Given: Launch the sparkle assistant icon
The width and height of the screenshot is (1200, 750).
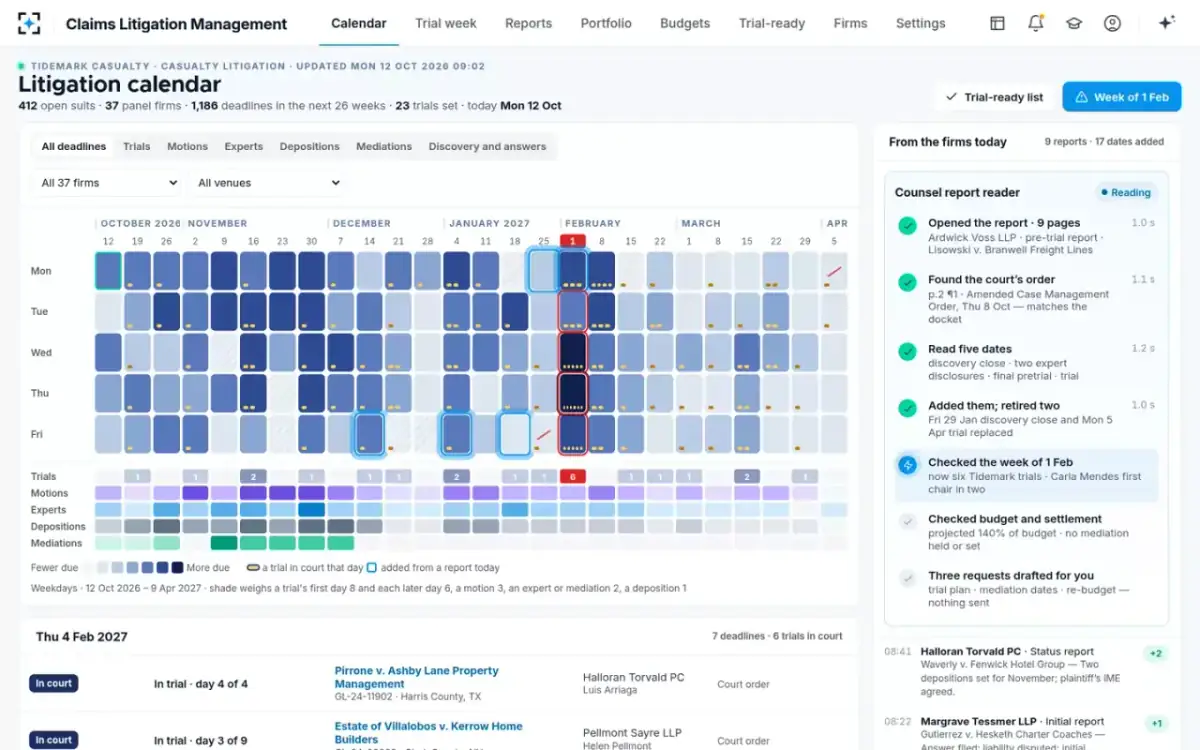Looking at the screenshot, I should point(1166,23).
